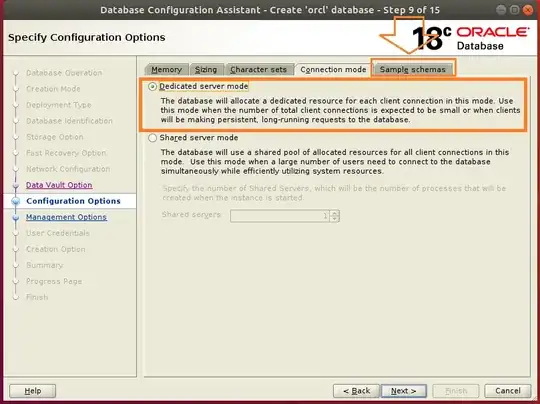
Task: Click the Shared servers number field
Action: [x=280, y=216]
